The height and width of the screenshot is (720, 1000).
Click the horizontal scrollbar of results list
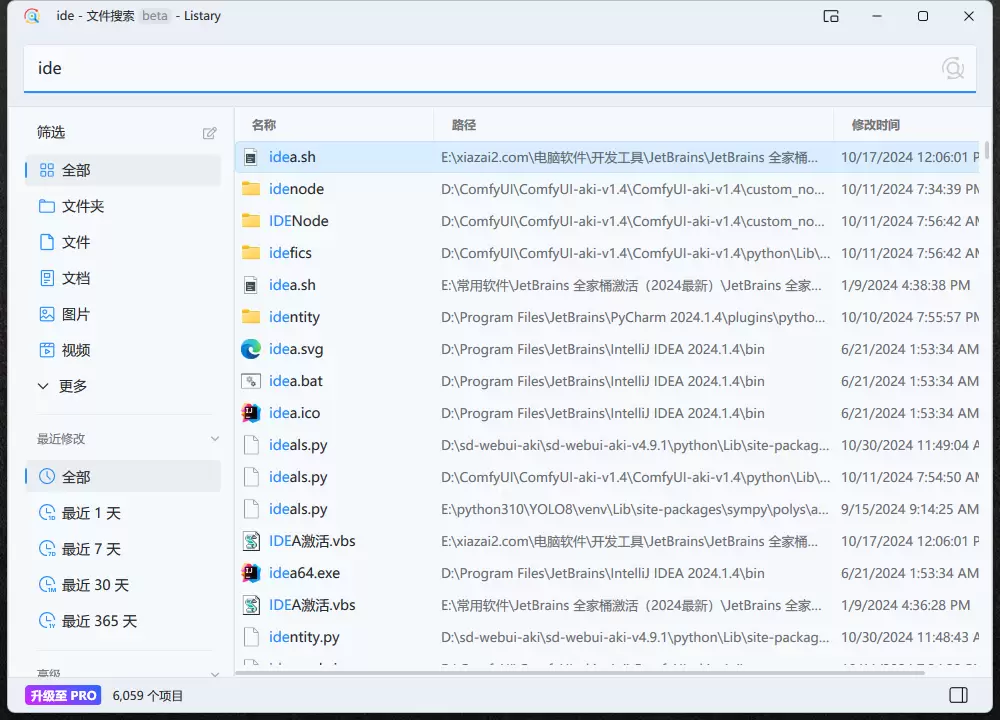tap(580, 672)
